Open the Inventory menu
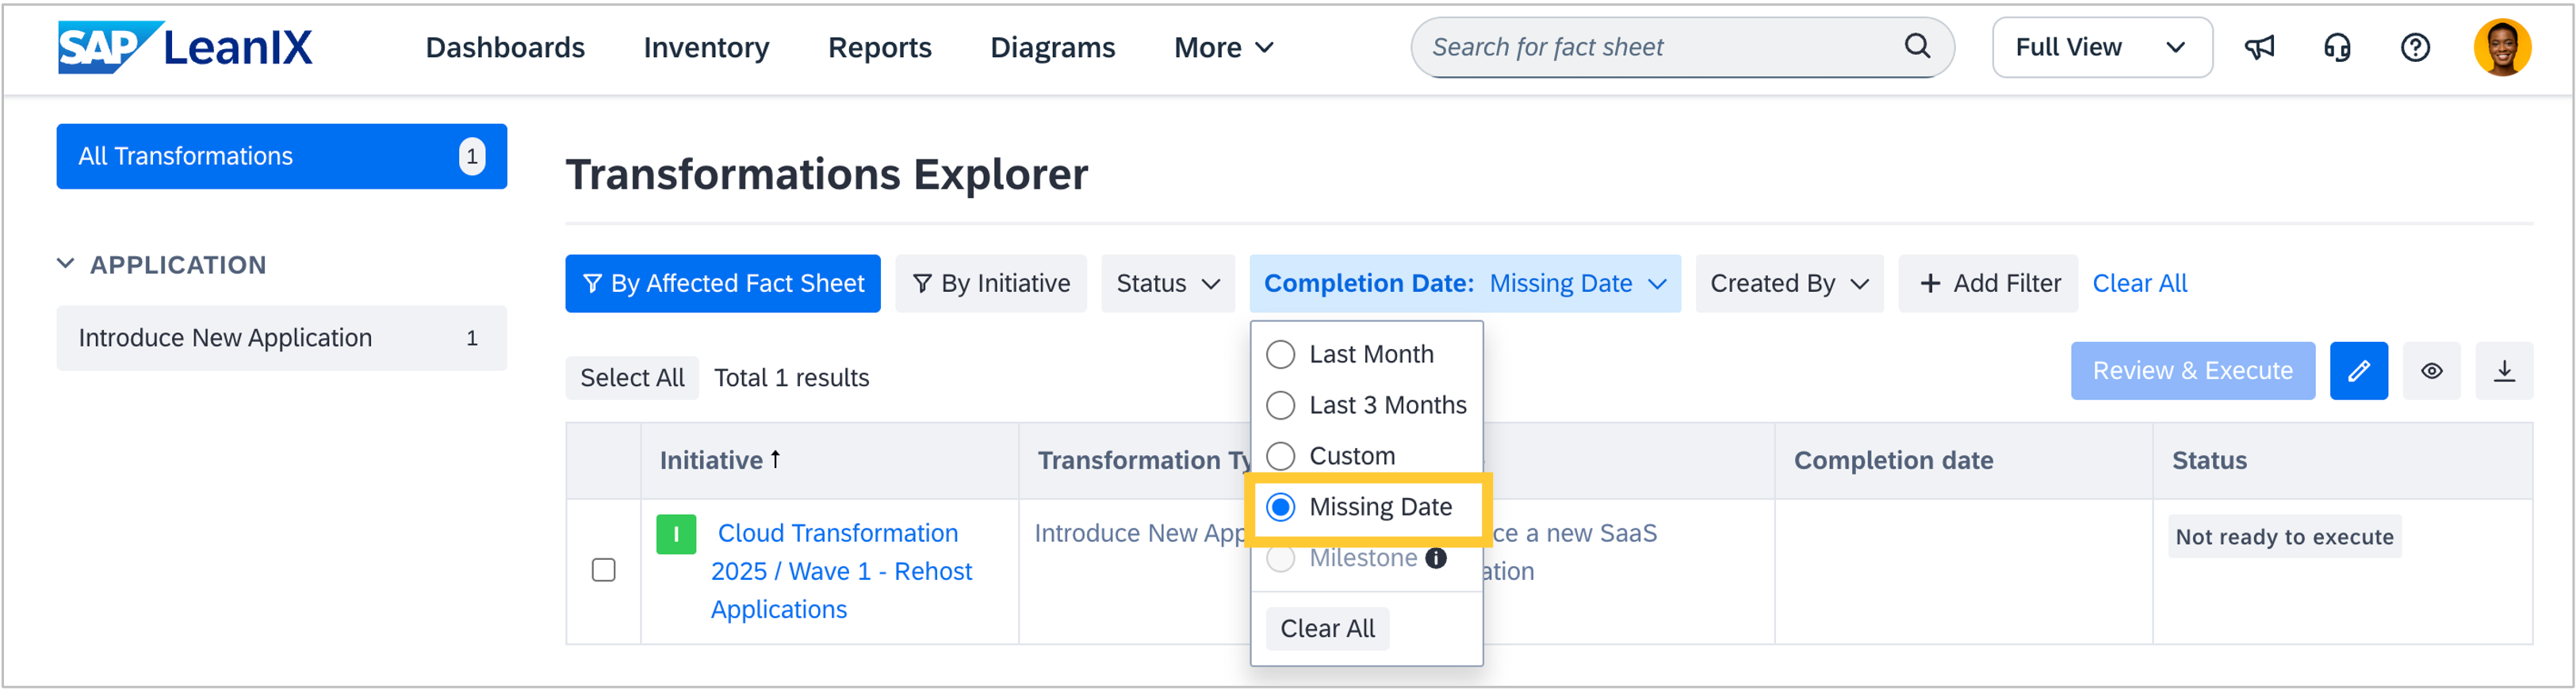 [x=706, y=47]
